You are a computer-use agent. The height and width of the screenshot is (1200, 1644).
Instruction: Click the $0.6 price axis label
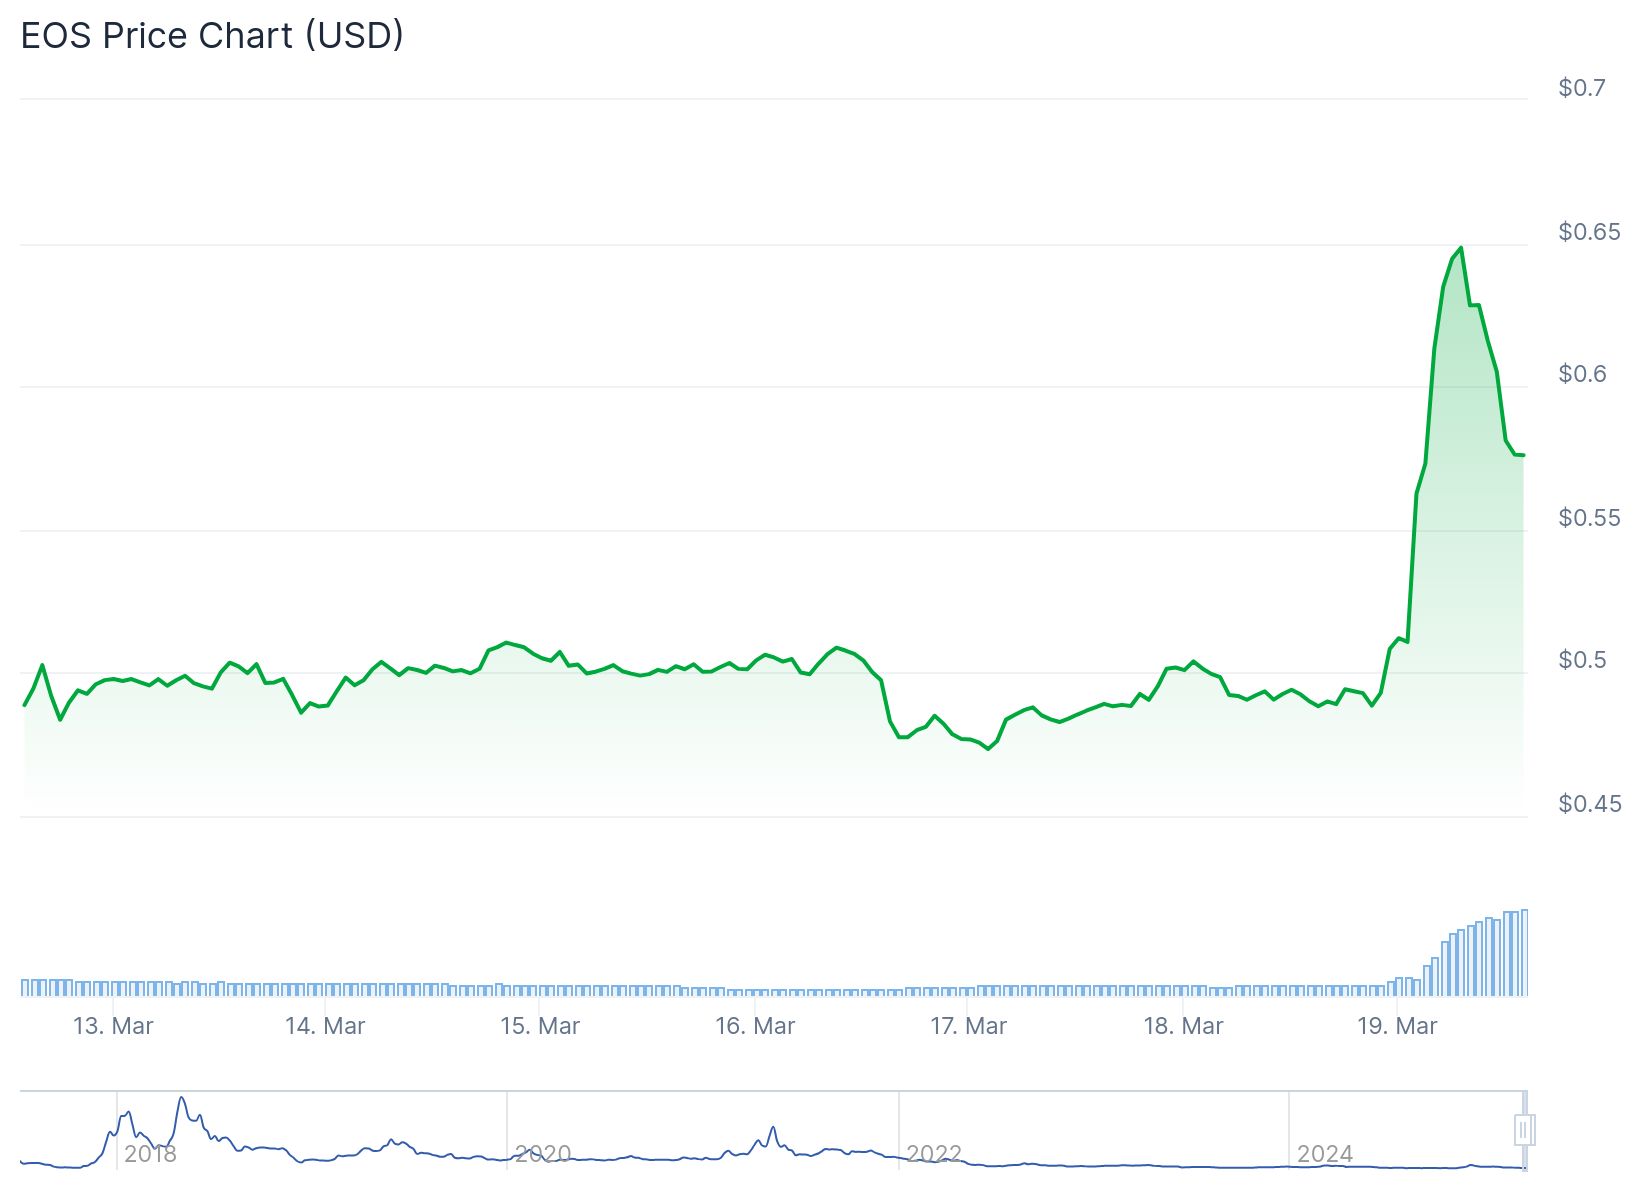point(1582,374)
